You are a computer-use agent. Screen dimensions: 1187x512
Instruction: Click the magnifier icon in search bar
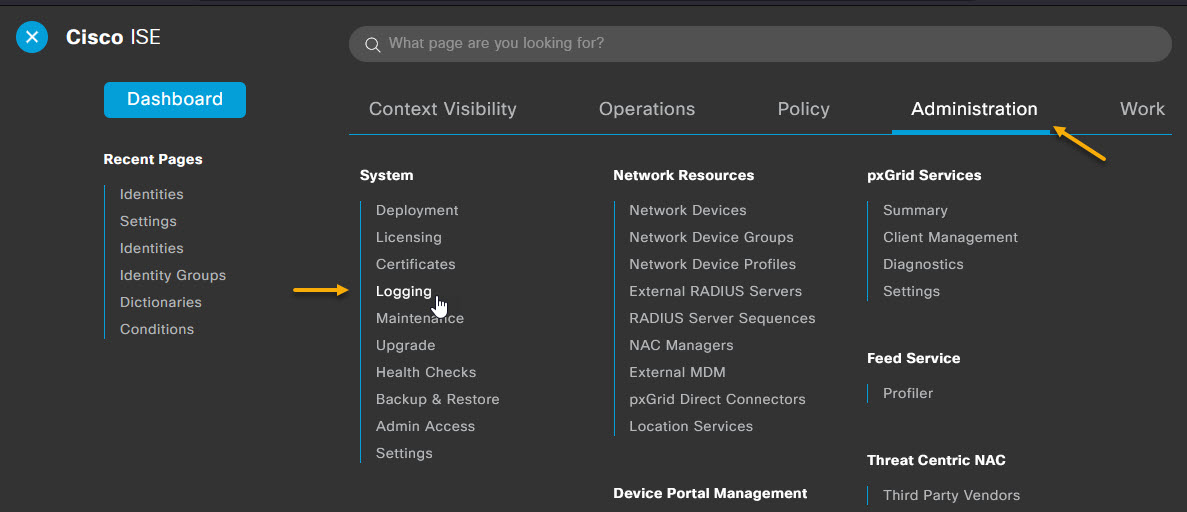tap(372, 44)
